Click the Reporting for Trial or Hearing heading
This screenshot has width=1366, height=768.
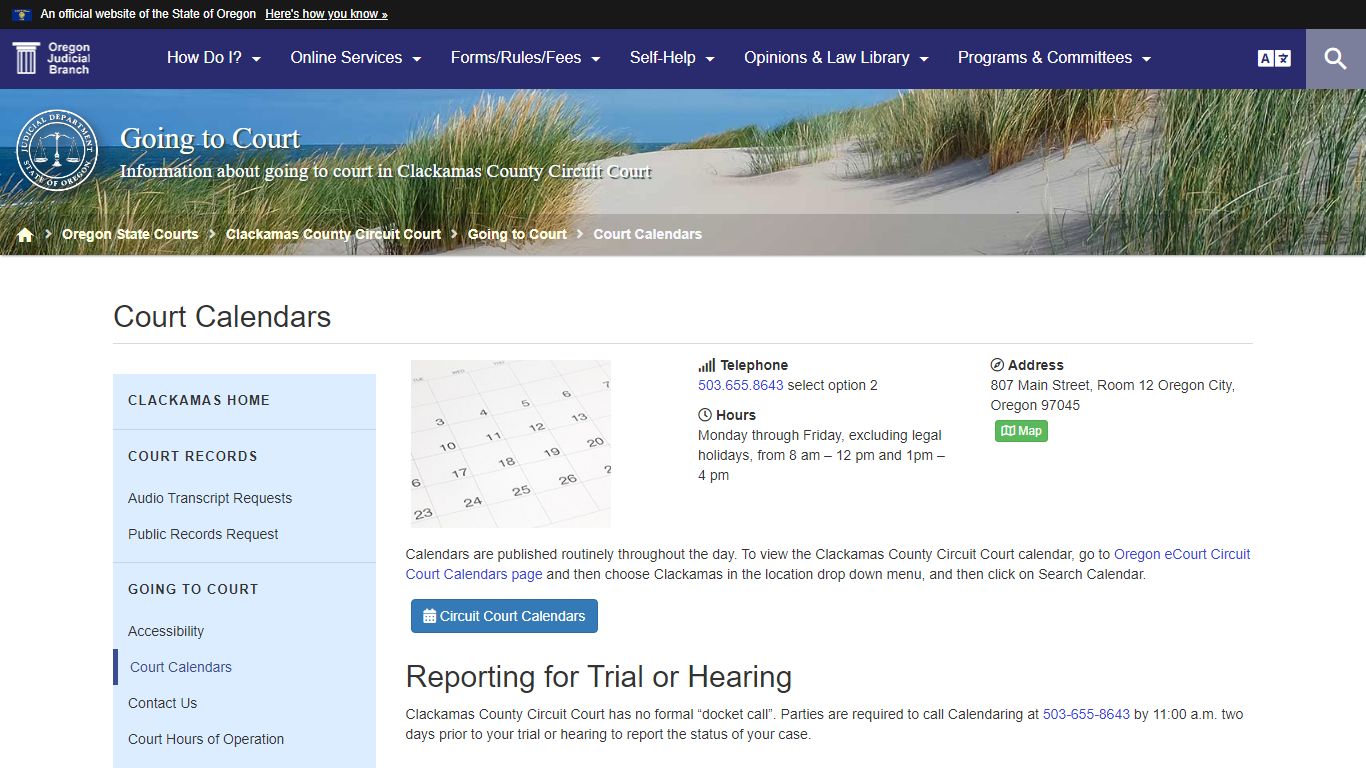tap(599, 677)
